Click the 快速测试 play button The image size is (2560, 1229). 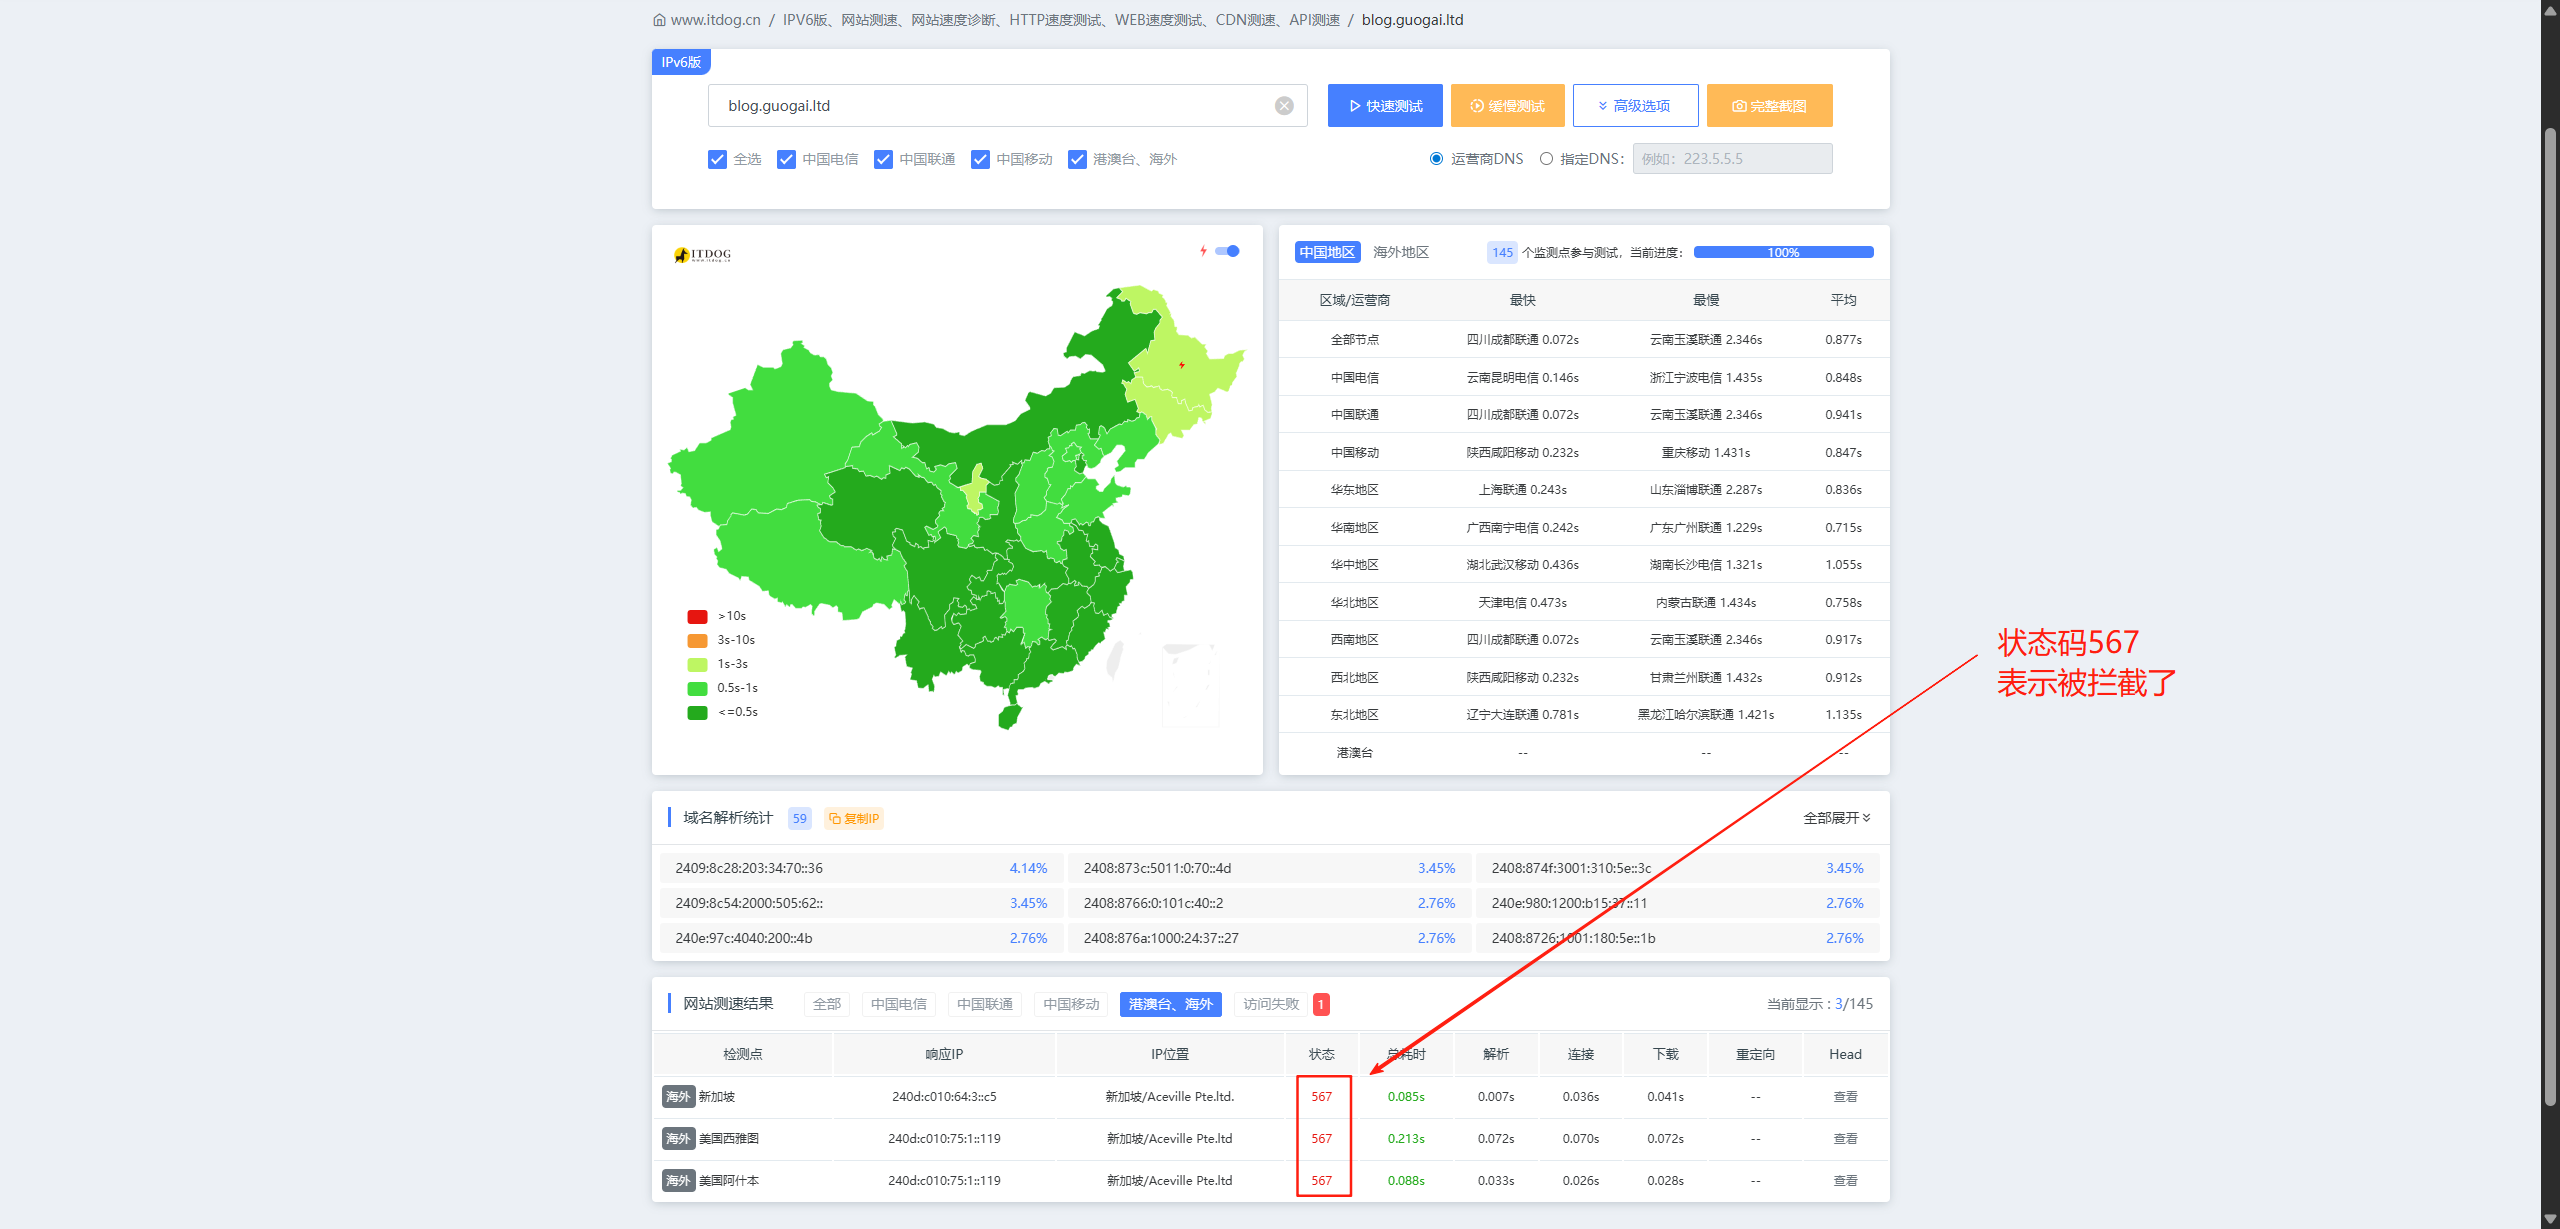tap(1384, 106)
